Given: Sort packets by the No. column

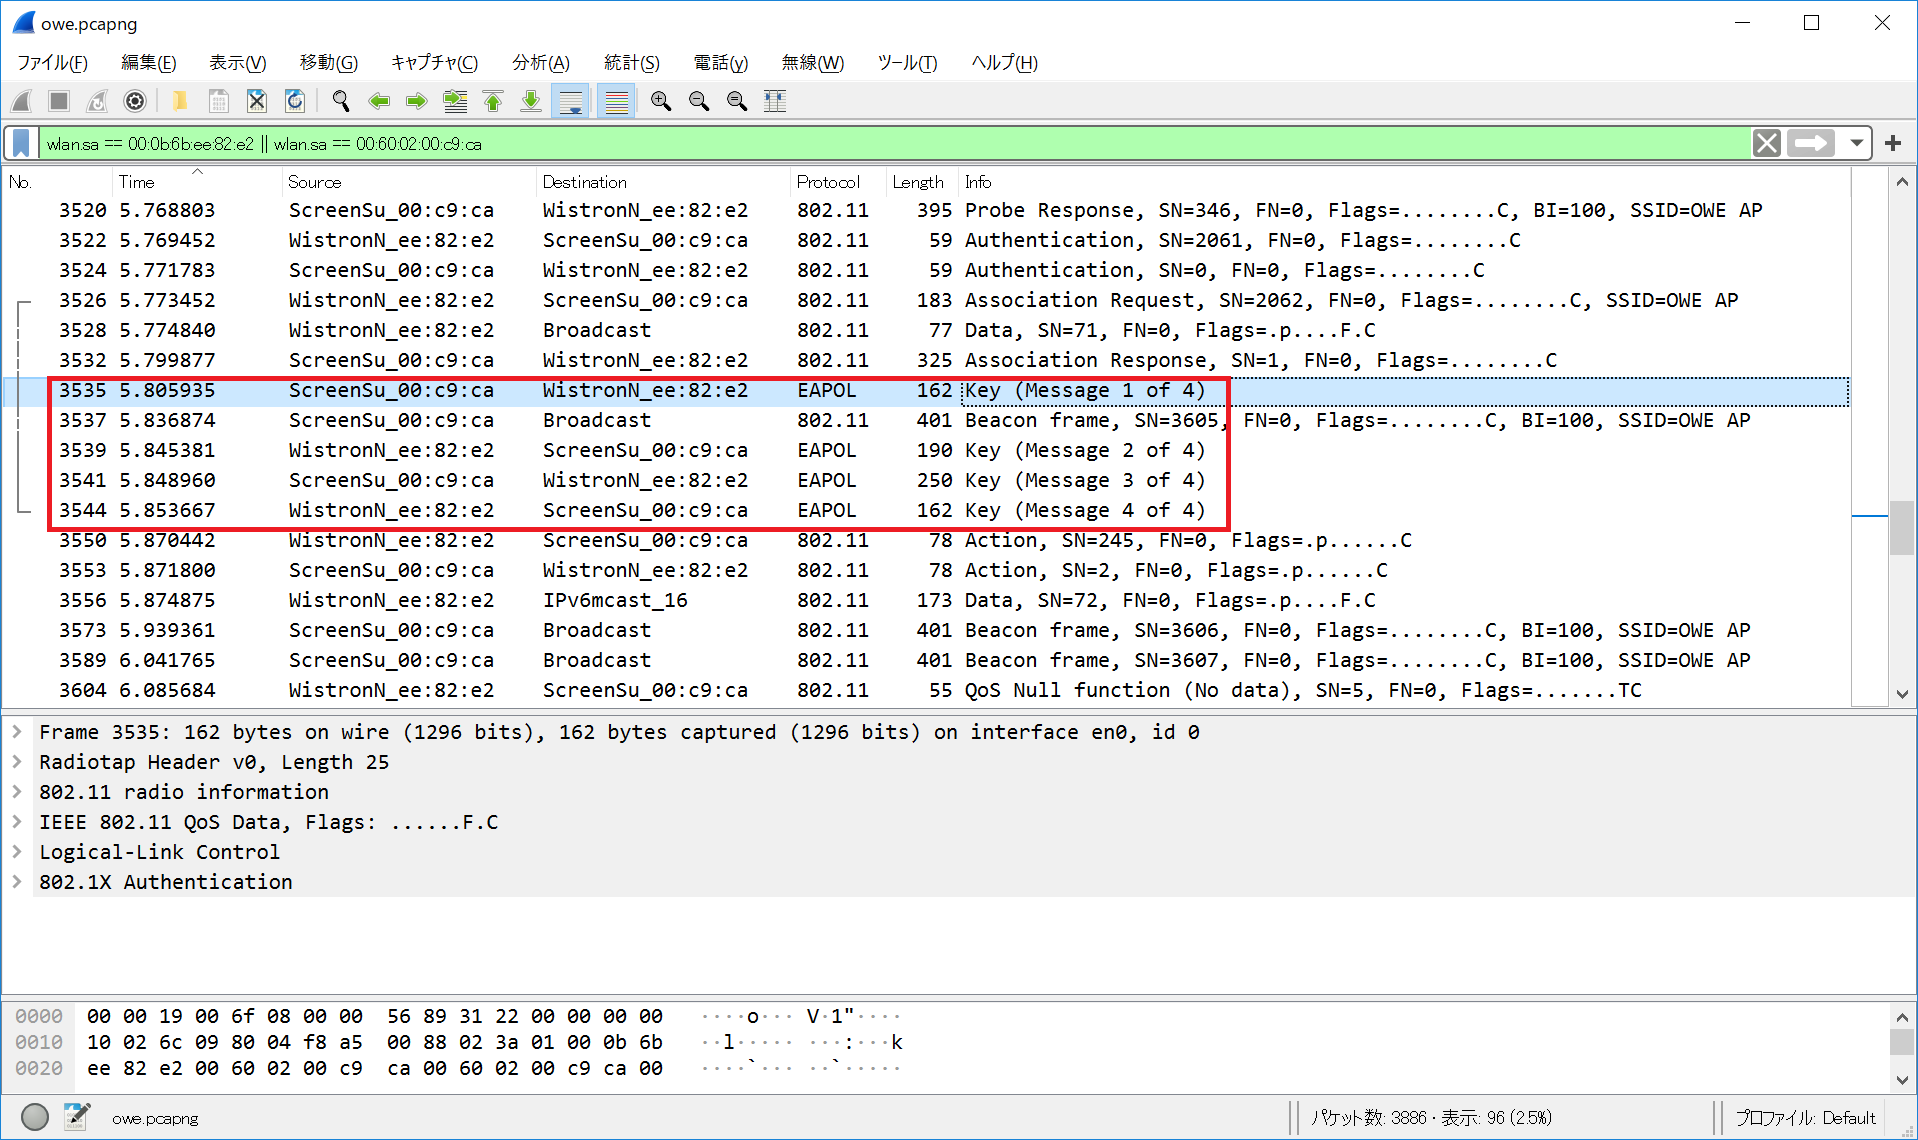Looking at the screenshot, I should (x=57, y=182).
